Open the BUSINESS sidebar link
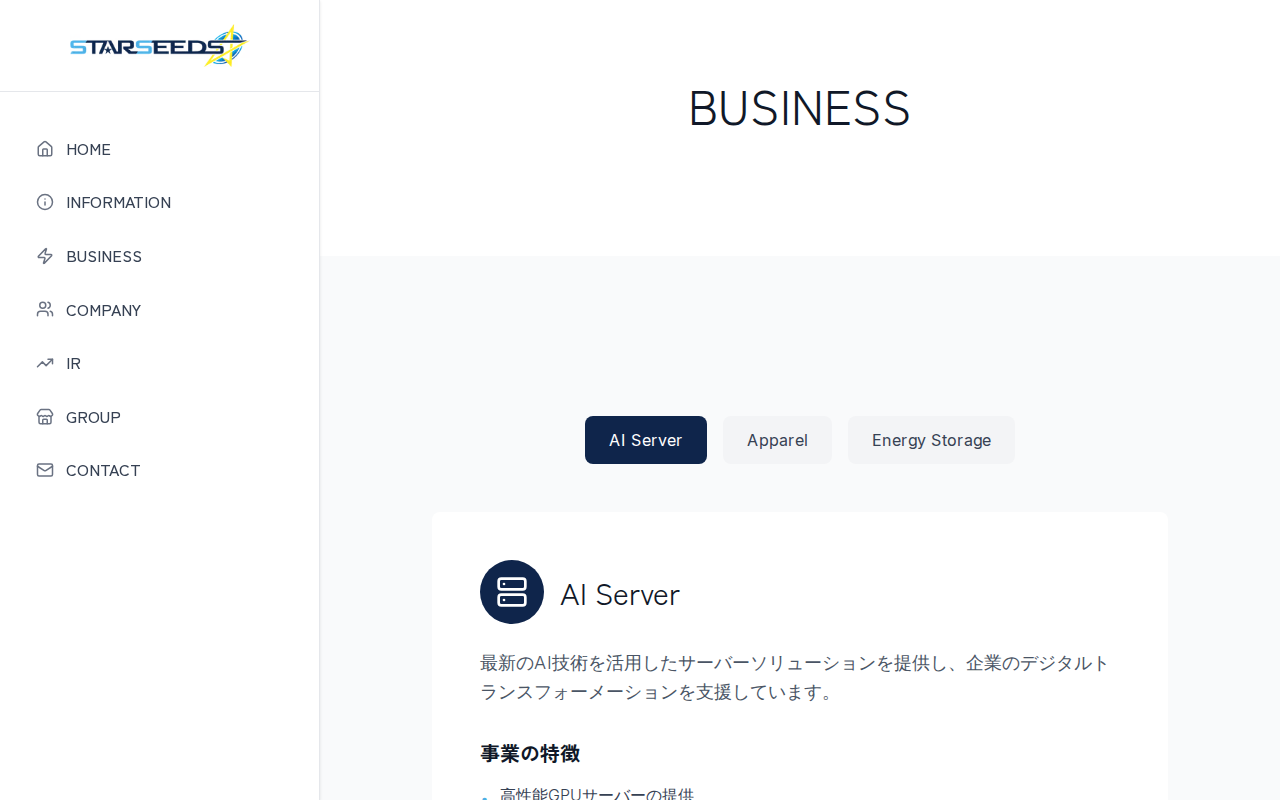1280x800 pixels. [104, 256]
